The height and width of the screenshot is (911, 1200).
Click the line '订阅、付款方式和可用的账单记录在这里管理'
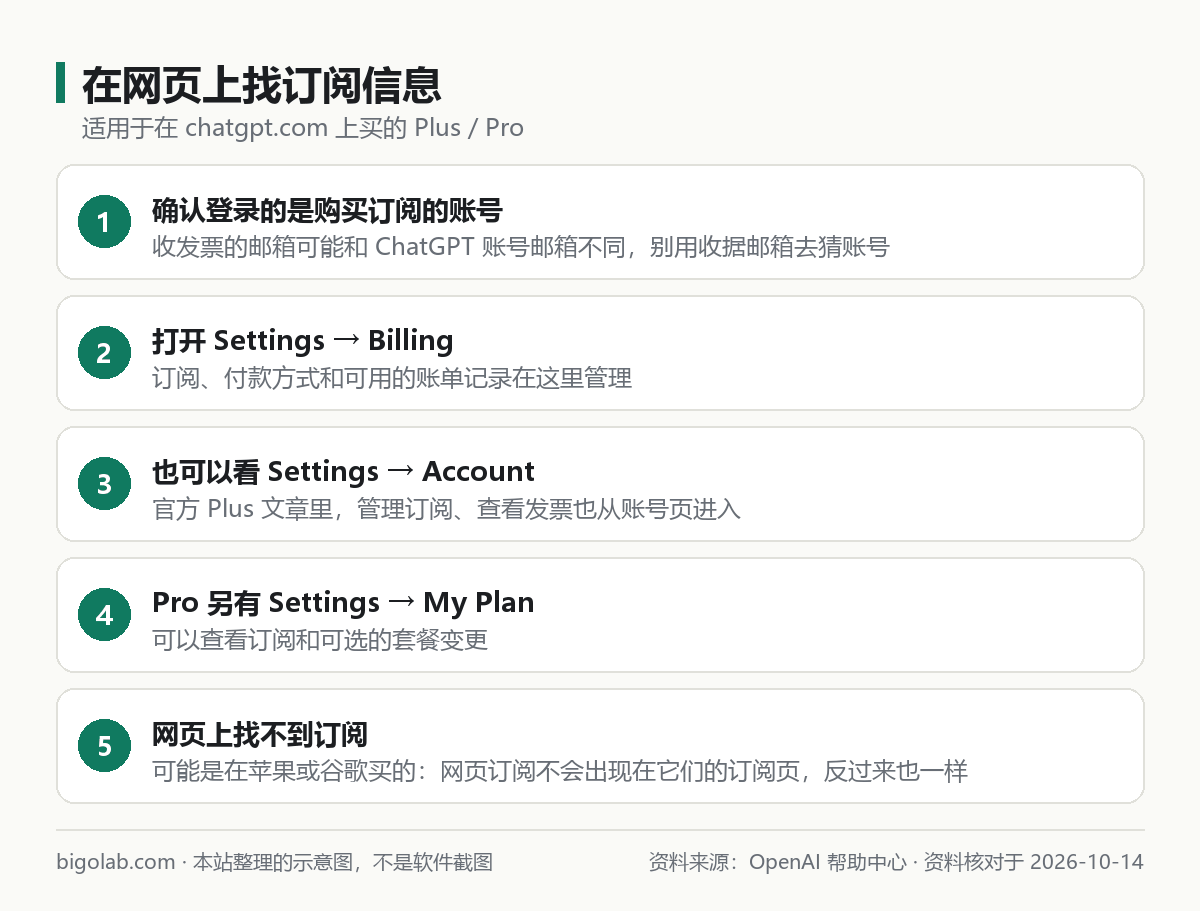tap(392, 378)
